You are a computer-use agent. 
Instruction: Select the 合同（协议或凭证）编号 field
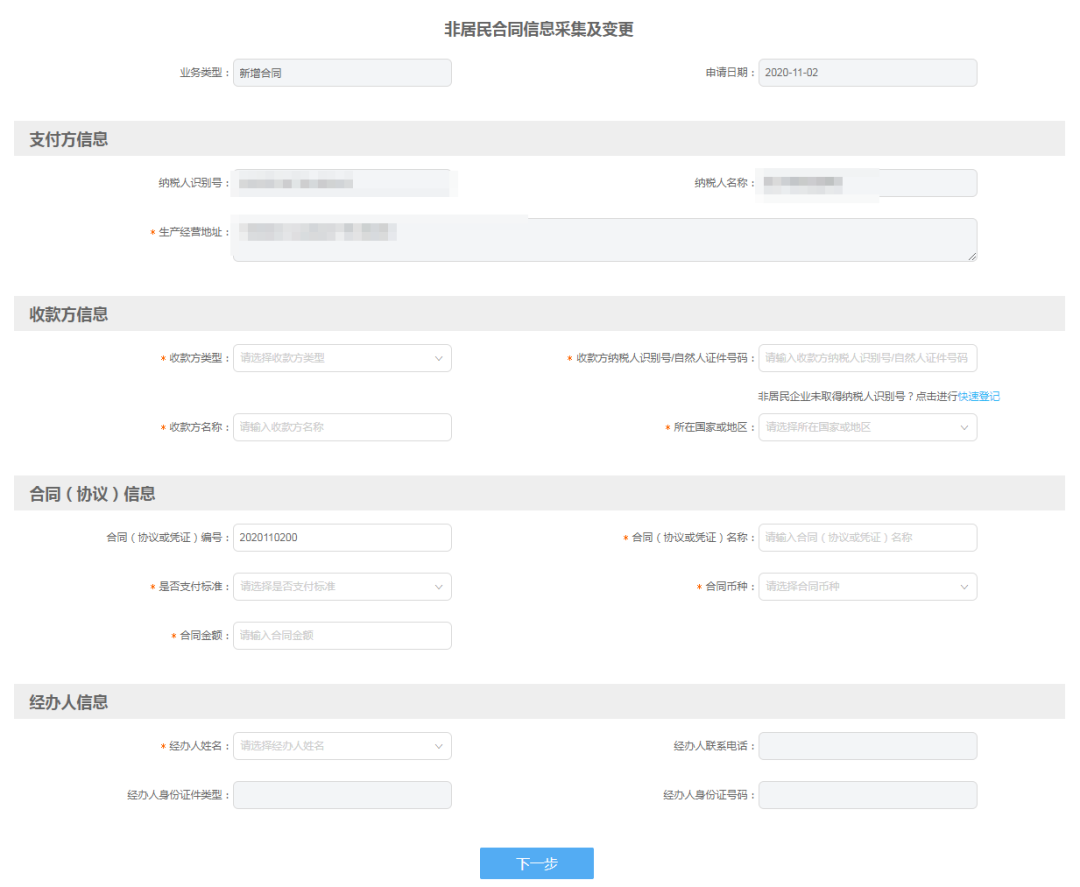[x=342, y=537]
